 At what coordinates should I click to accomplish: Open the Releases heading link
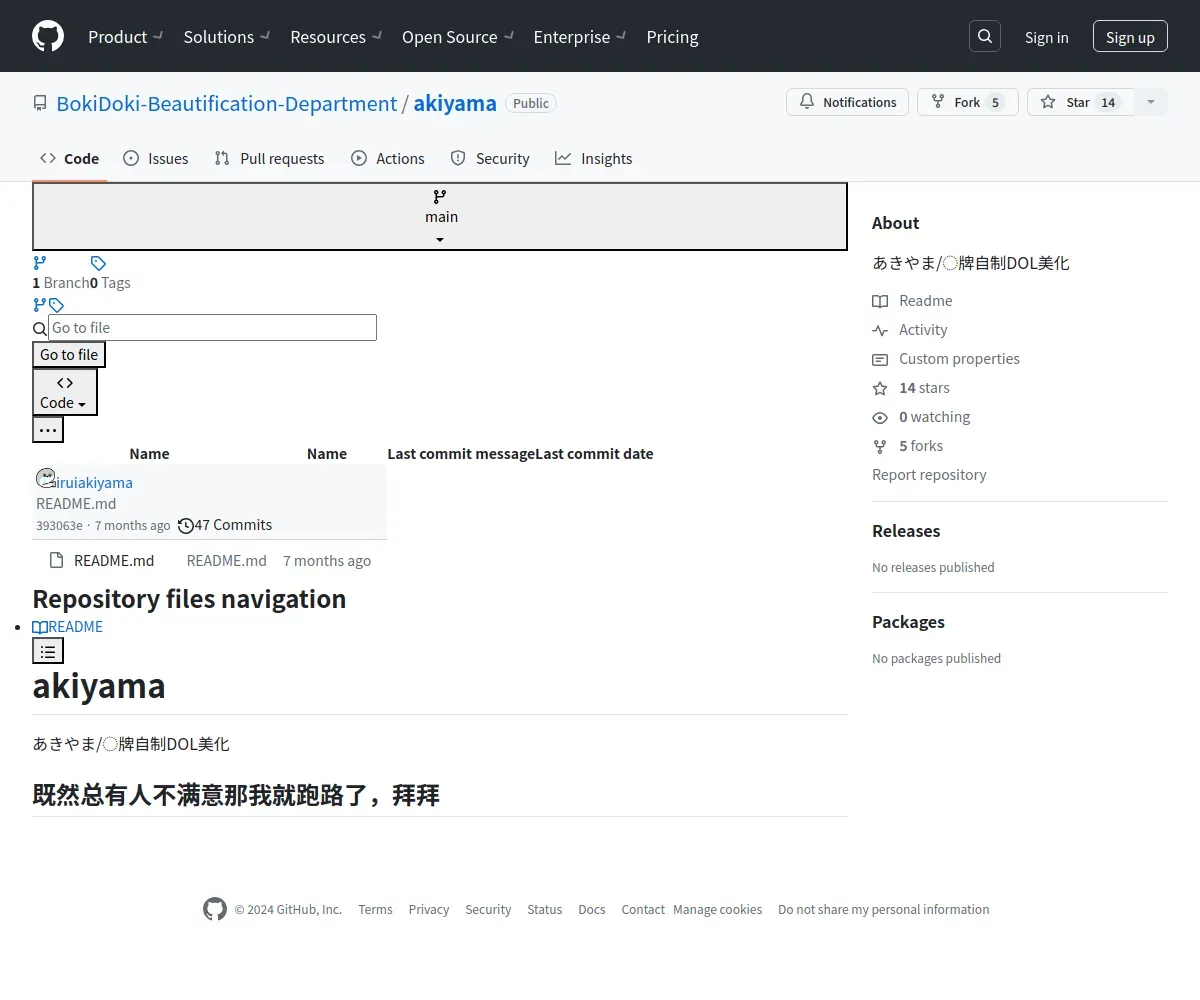906,531
